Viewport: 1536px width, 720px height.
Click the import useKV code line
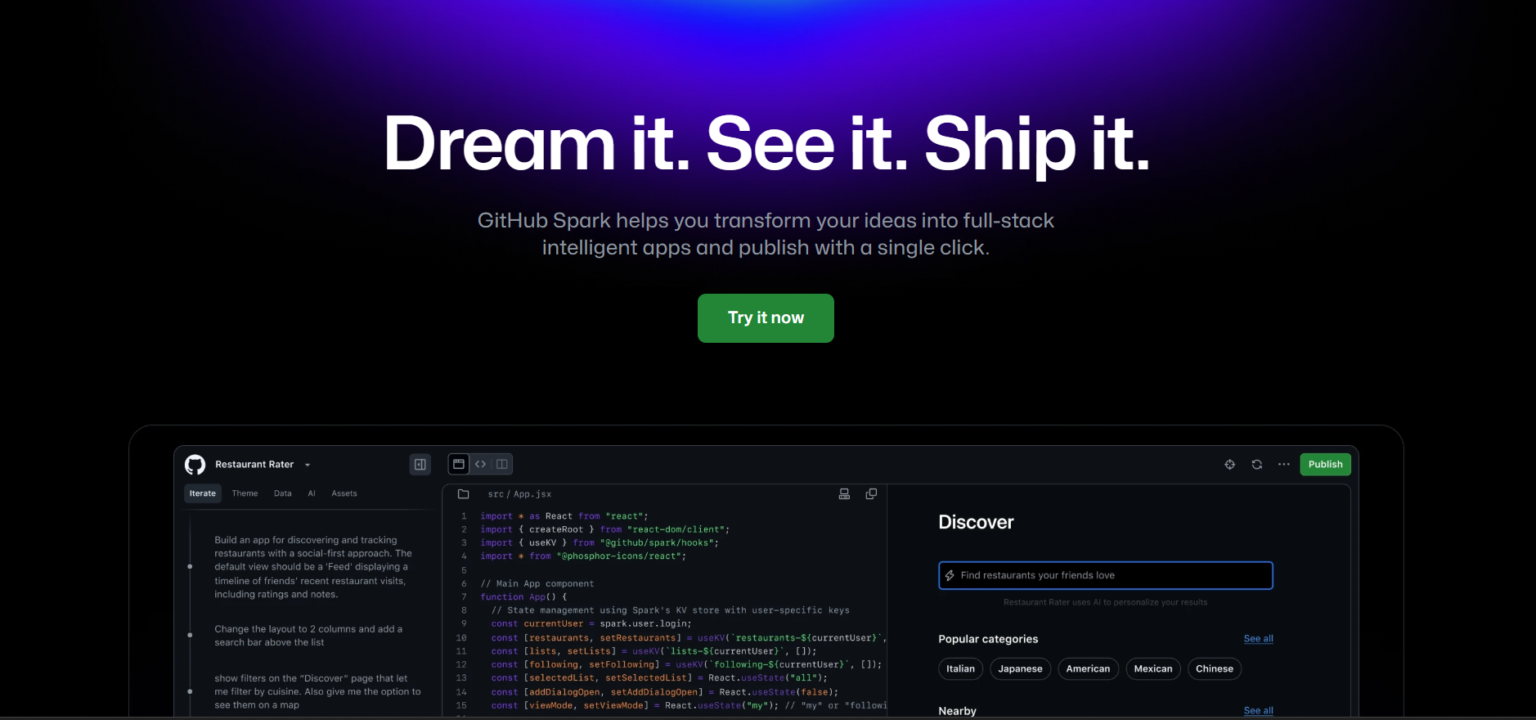click(x=600, y=542)
